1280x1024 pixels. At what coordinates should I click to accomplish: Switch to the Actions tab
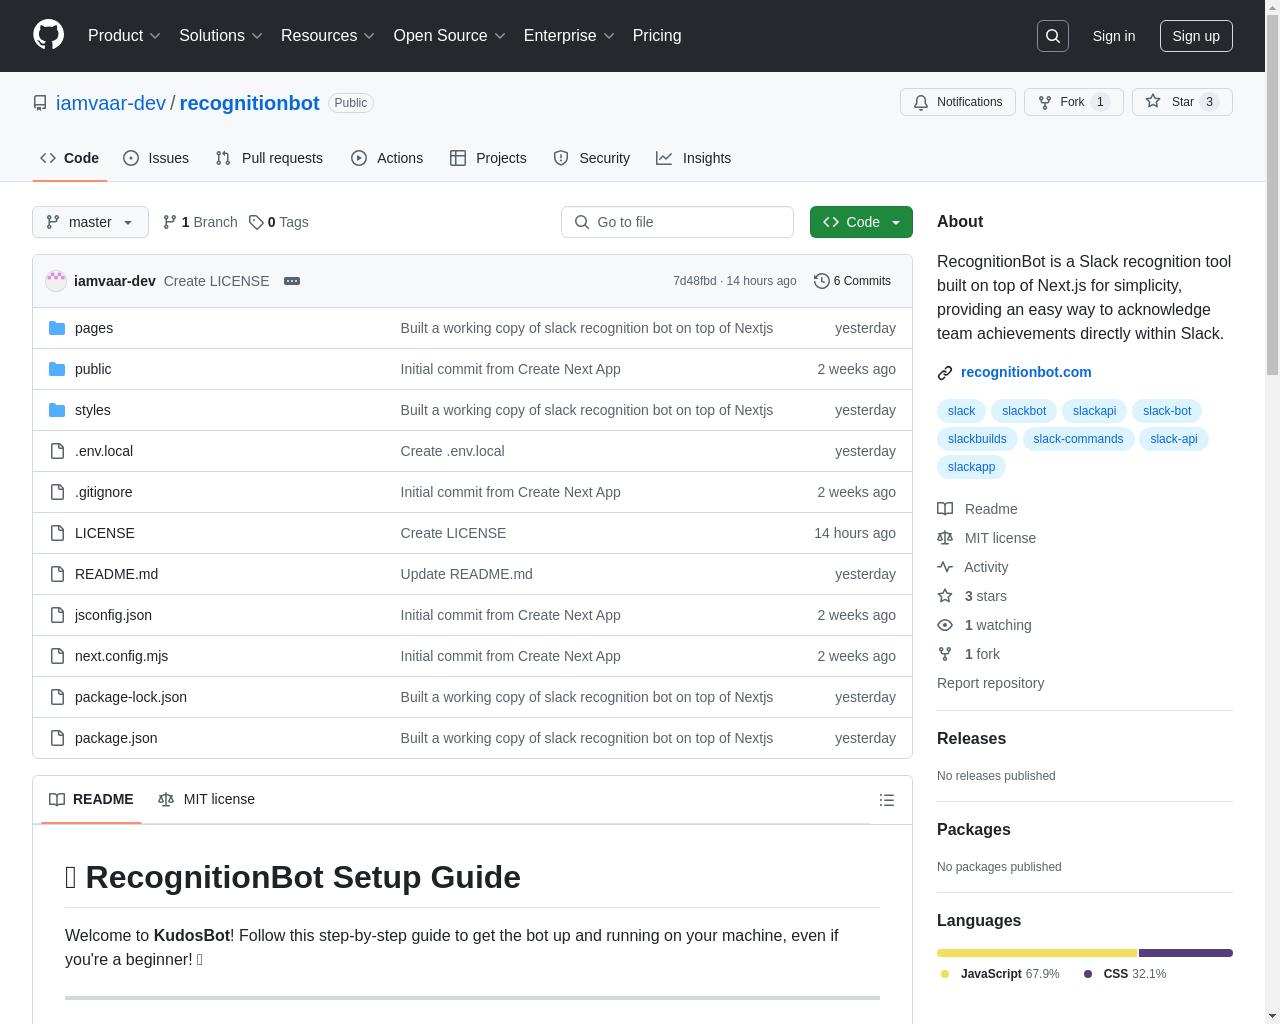point(387,158)
